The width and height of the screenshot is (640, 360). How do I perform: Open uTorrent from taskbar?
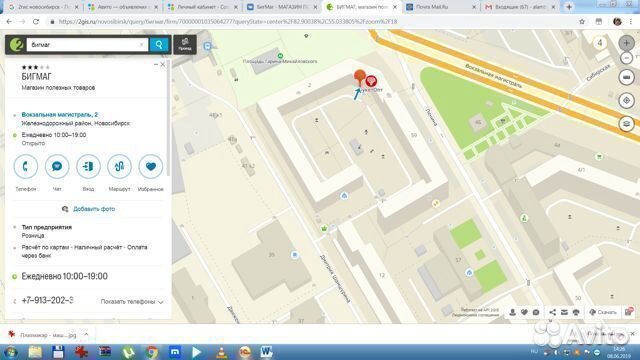[x=129, y=352]
